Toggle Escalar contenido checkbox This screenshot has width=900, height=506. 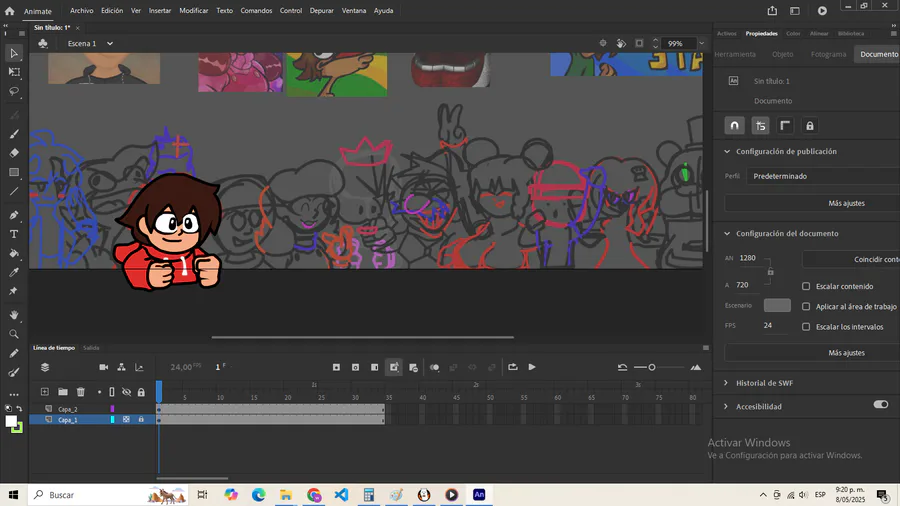pos(806,286)
